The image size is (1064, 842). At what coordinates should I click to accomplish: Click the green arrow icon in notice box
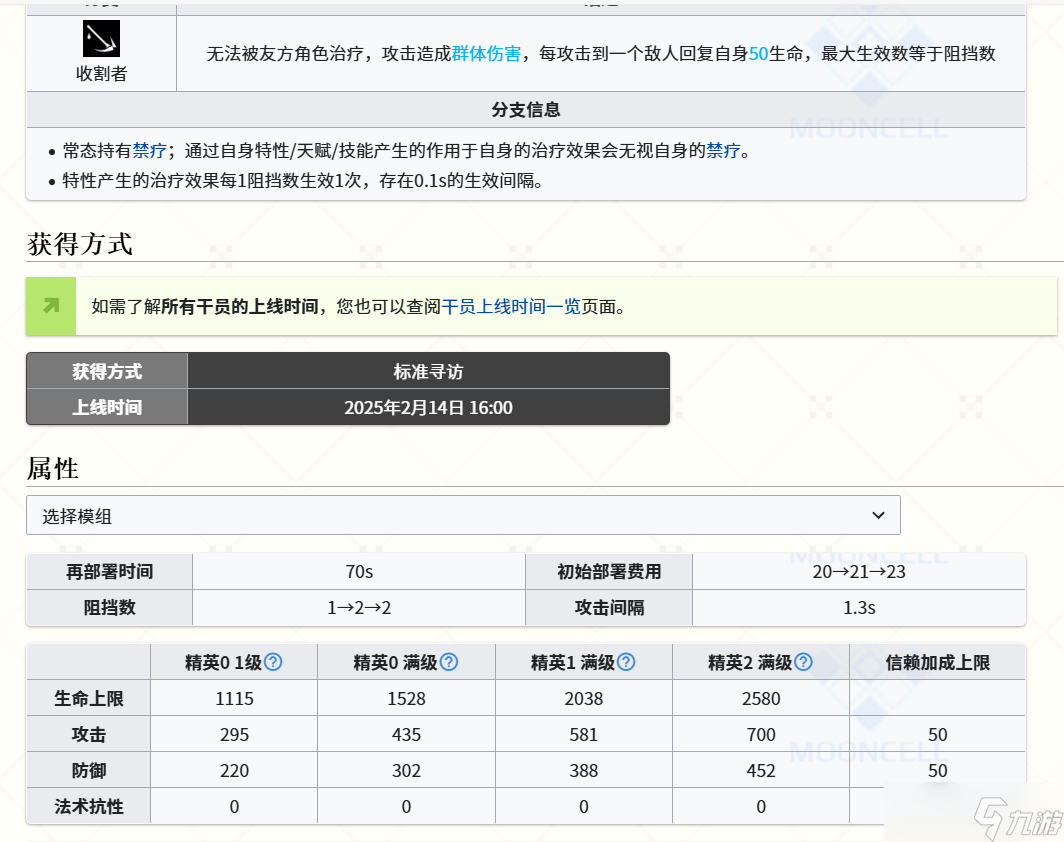coord(51,306)
